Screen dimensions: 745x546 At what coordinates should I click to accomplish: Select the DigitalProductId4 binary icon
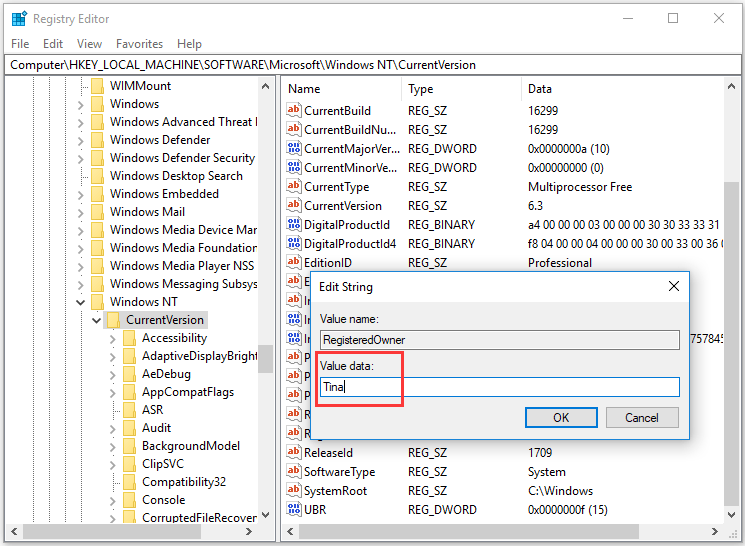coord(294,243)
